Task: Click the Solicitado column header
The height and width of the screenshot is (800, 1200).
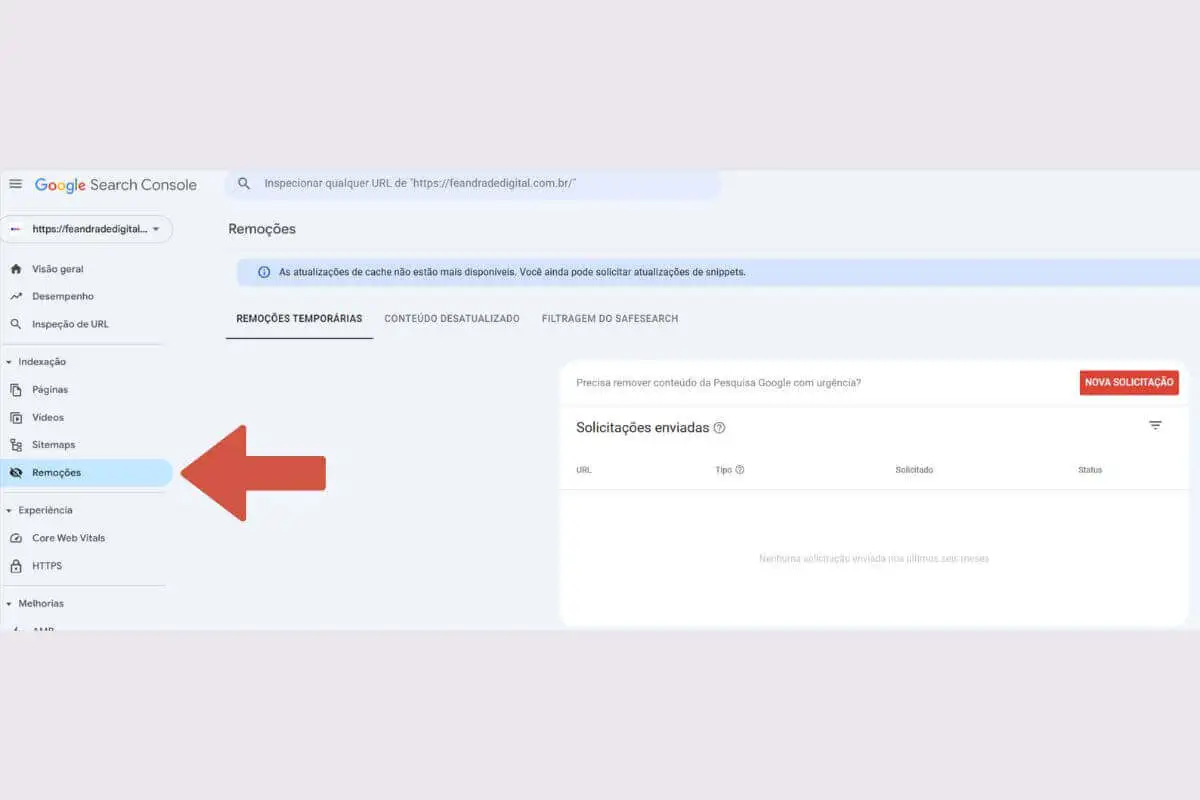Action: click(x=914, y=470)
